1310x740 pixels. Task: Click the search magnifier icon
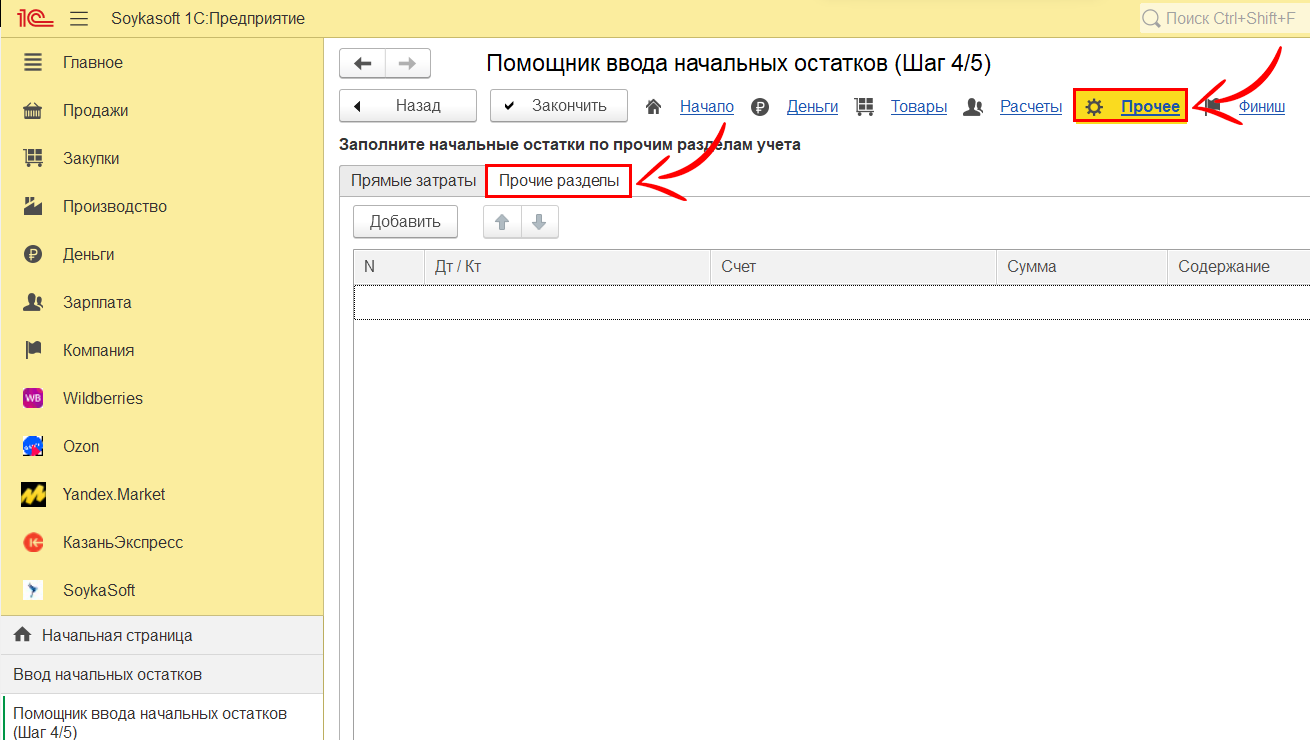(x=1151, y=18)
